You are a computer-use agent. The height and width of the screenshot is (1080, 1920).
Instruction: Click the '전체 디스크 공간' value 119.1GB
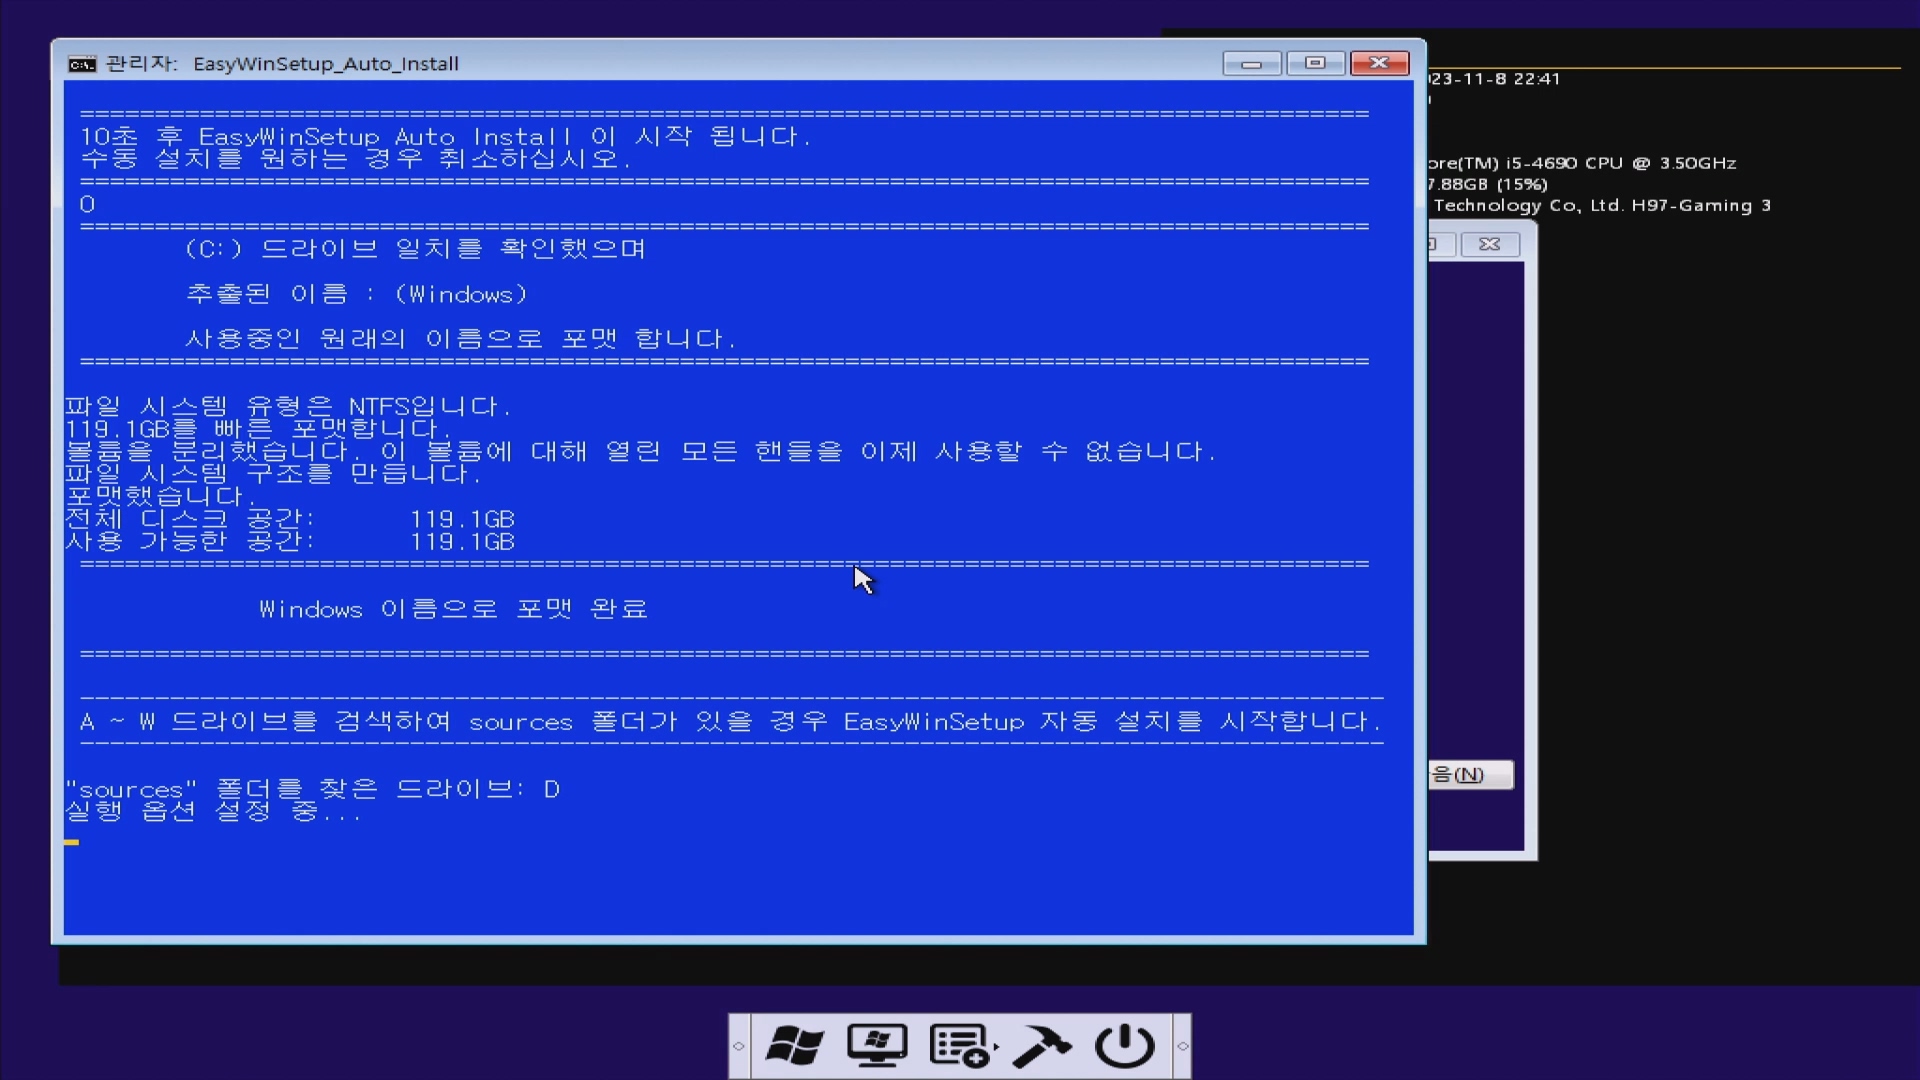[462, 519]
